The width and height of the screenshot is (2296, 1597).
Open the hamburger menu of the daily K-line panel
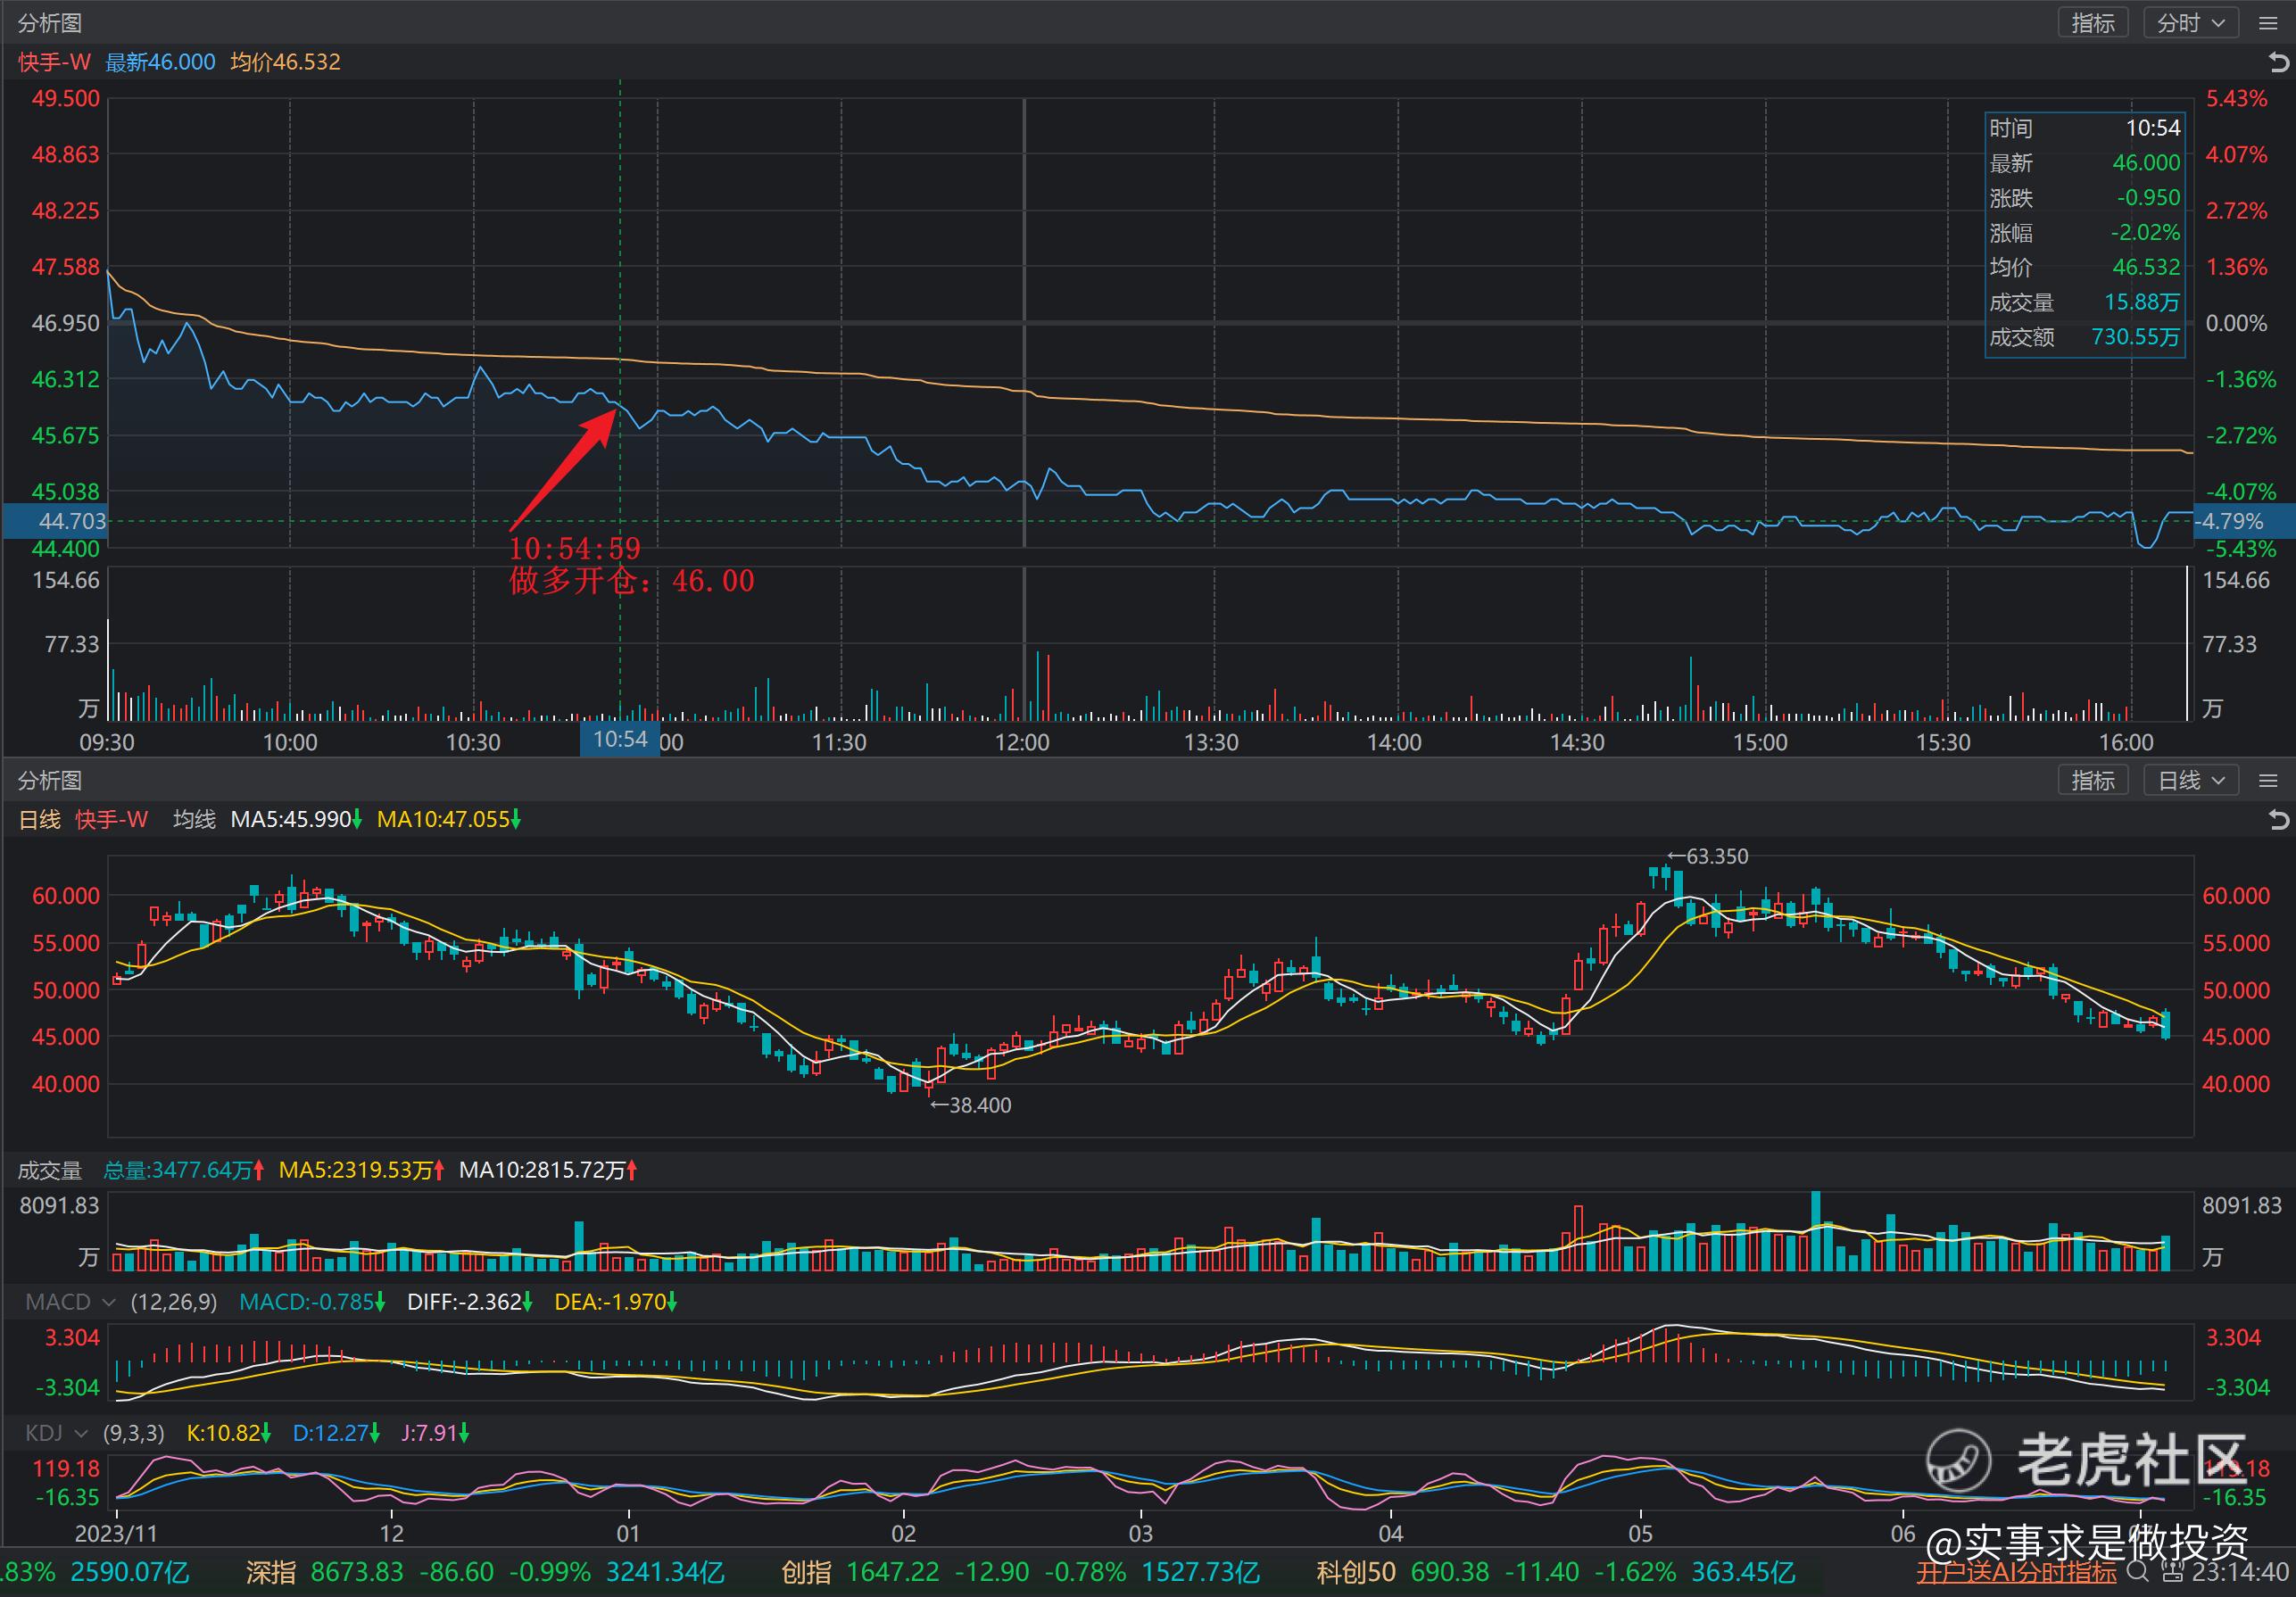[x=2268, y=780]
